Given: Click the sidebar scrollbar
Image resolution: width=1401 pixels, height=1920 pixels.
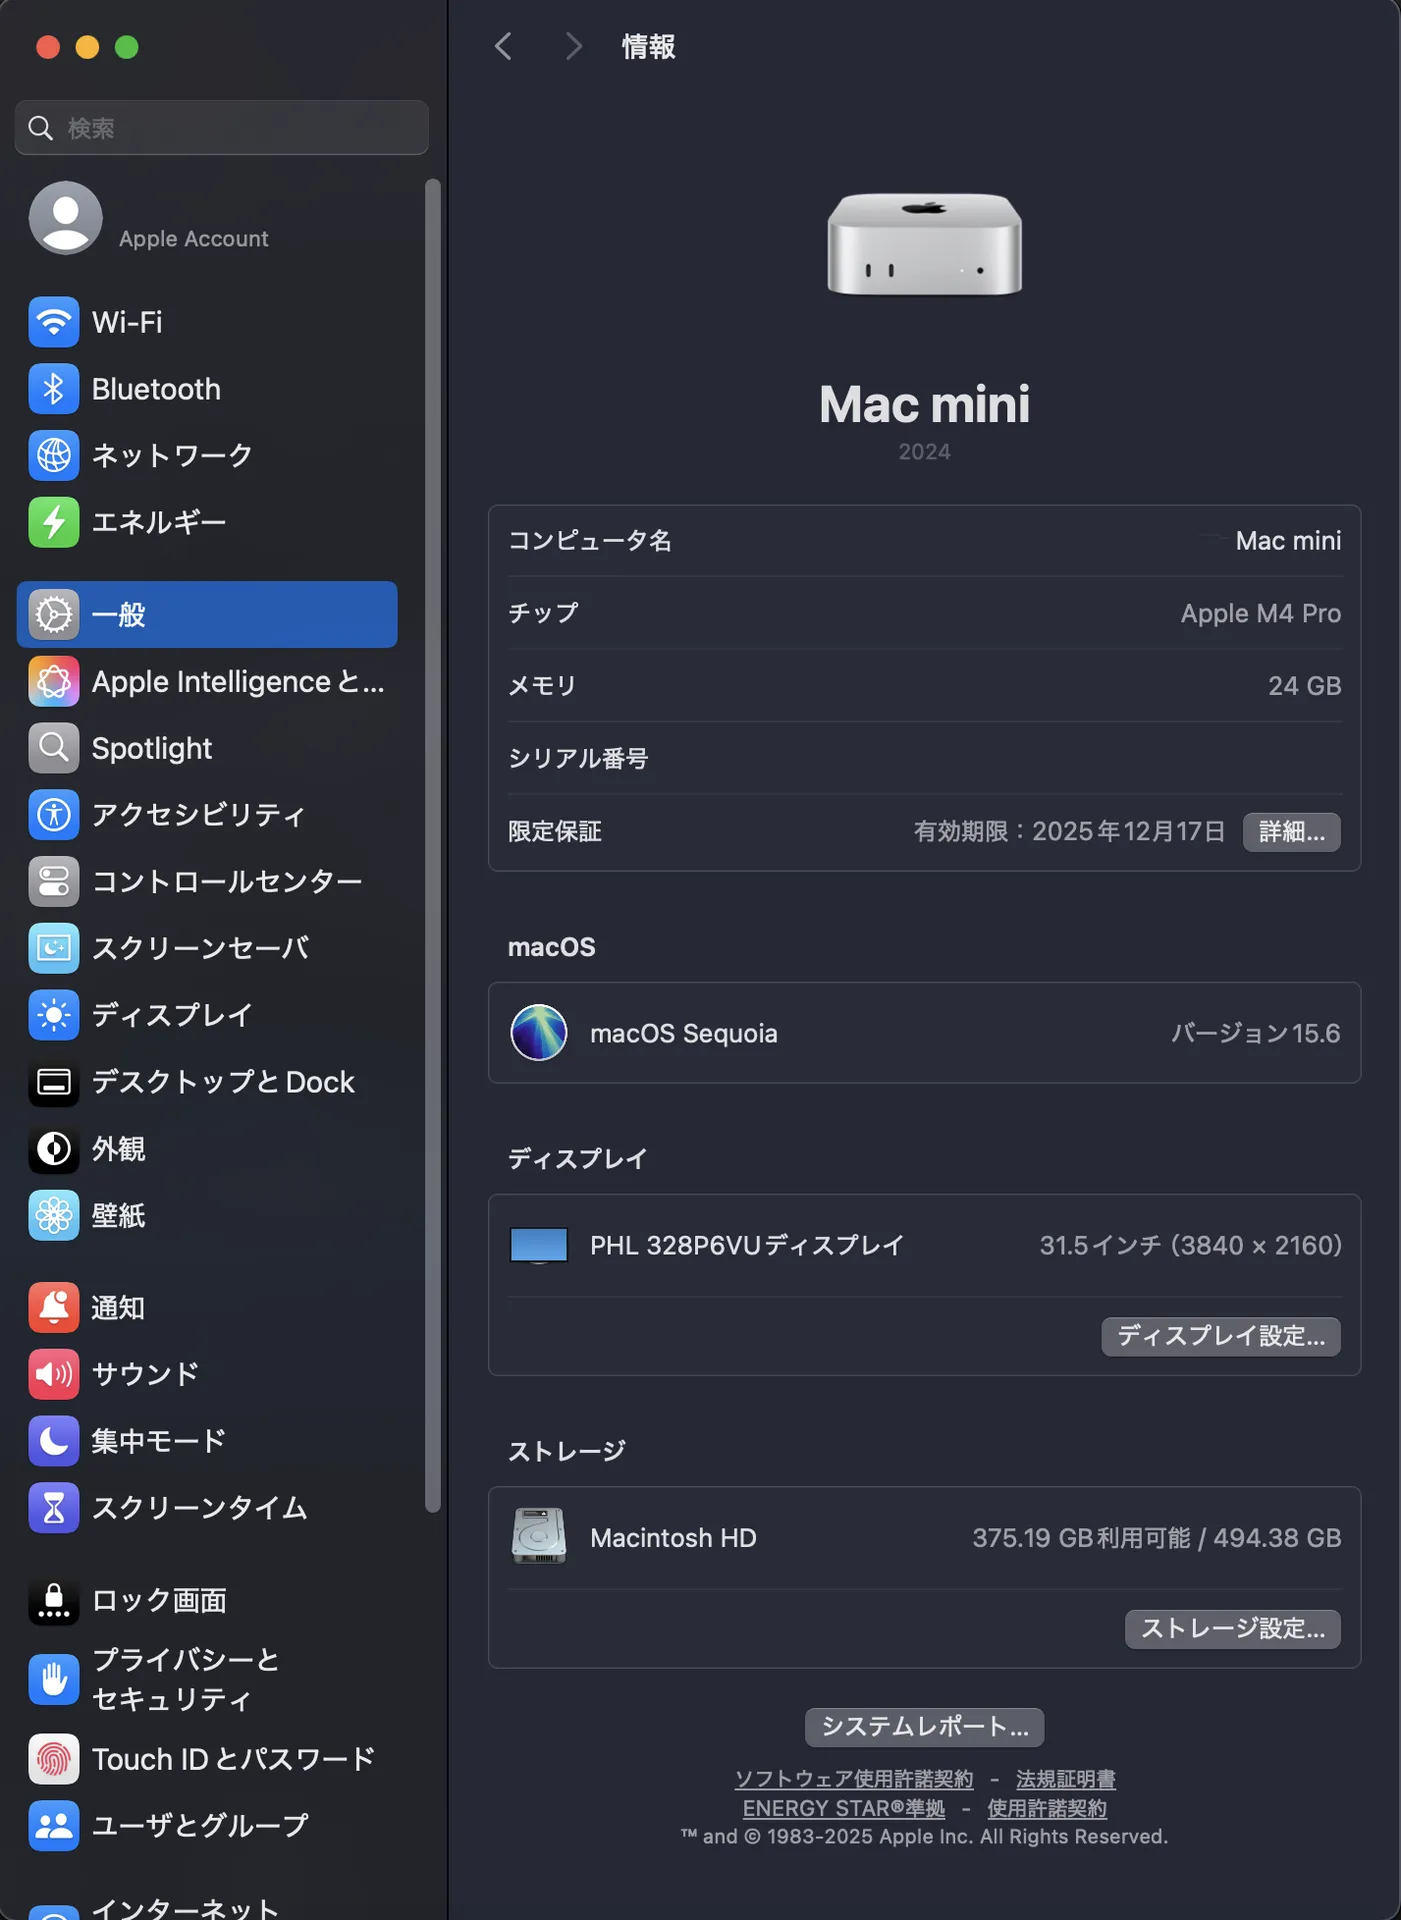Looking at the screenshot, I should click(432, 845).
